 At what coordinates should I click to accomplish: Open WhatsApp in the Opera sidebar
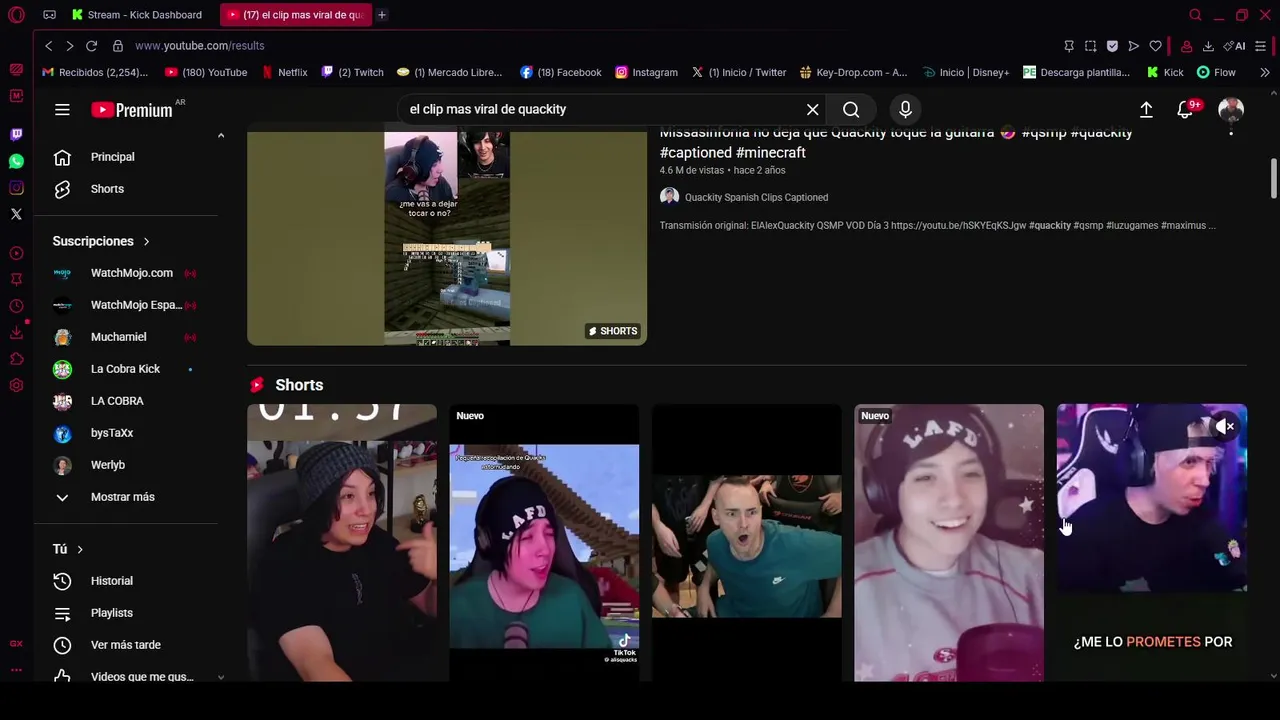[16, 161]
